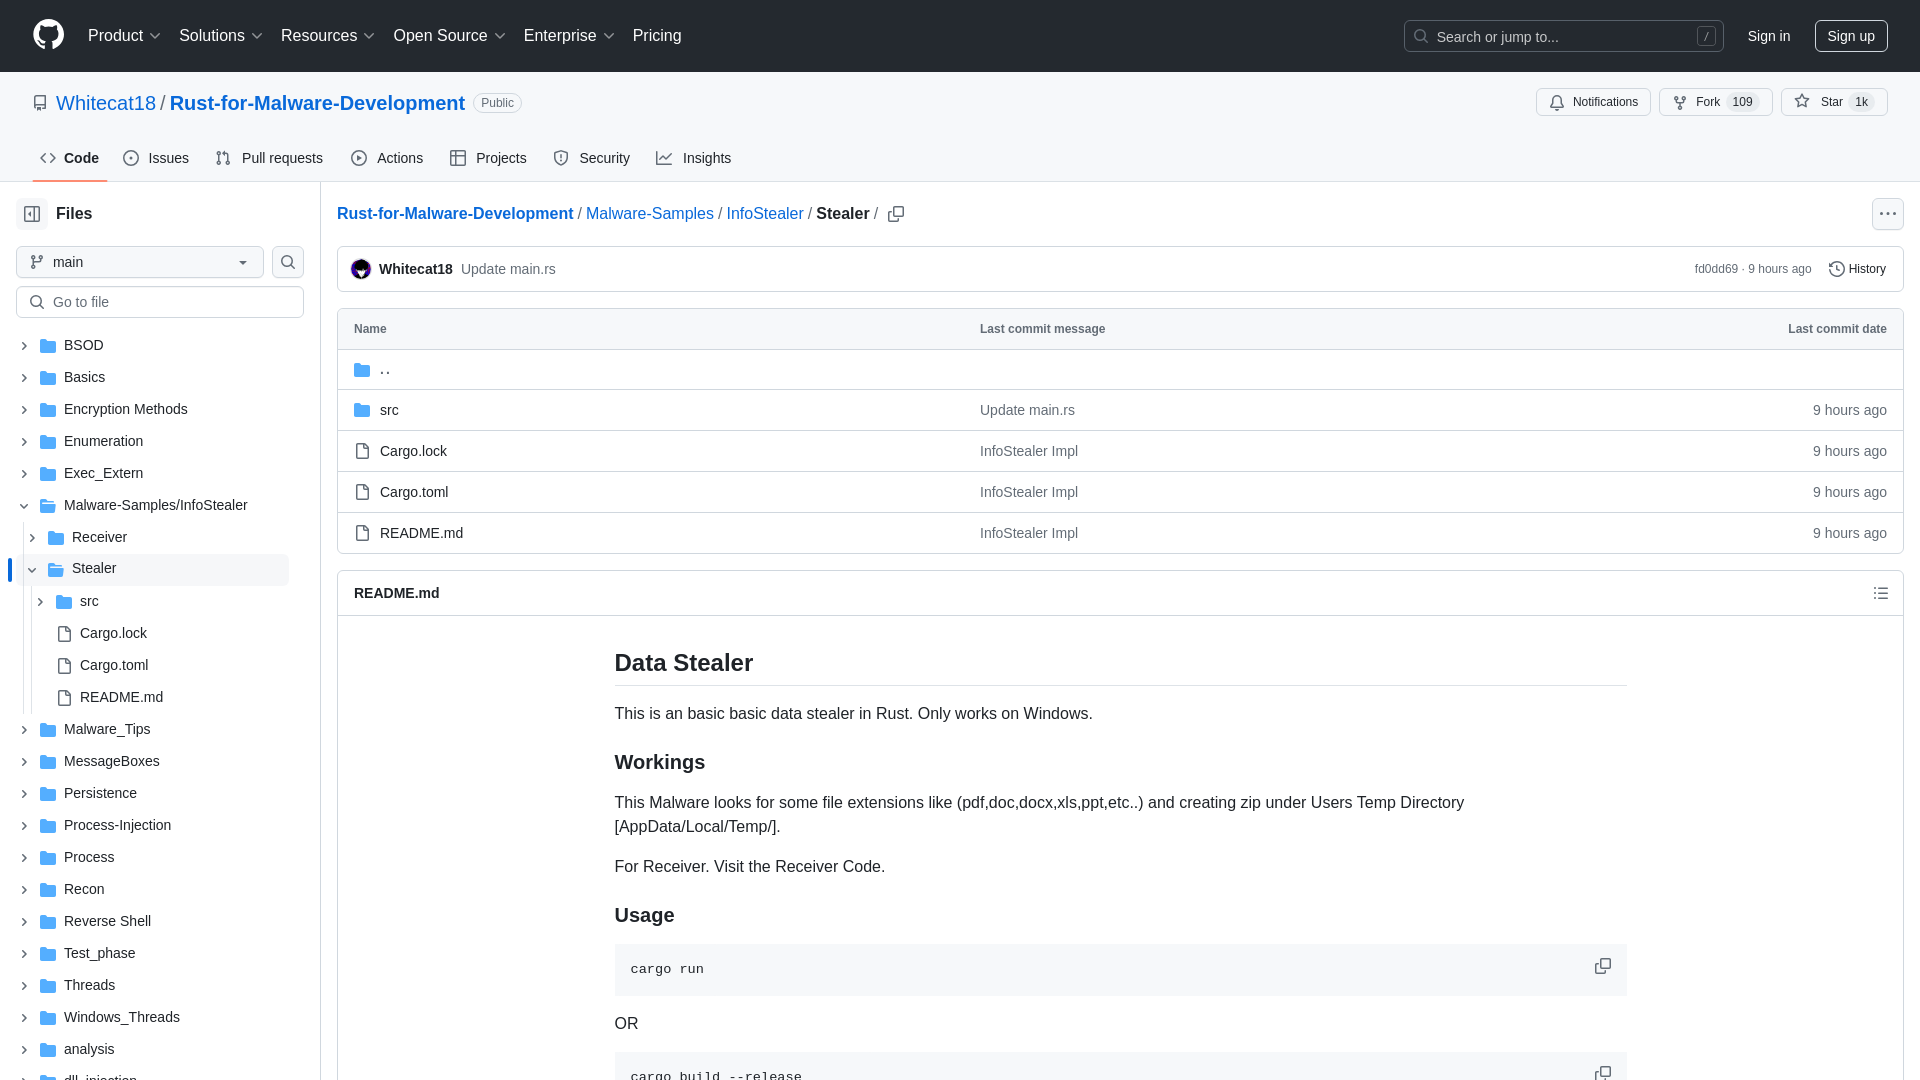1920x1080 pixels.
Task: Focus the Go to file input
Action: point(160,302)
